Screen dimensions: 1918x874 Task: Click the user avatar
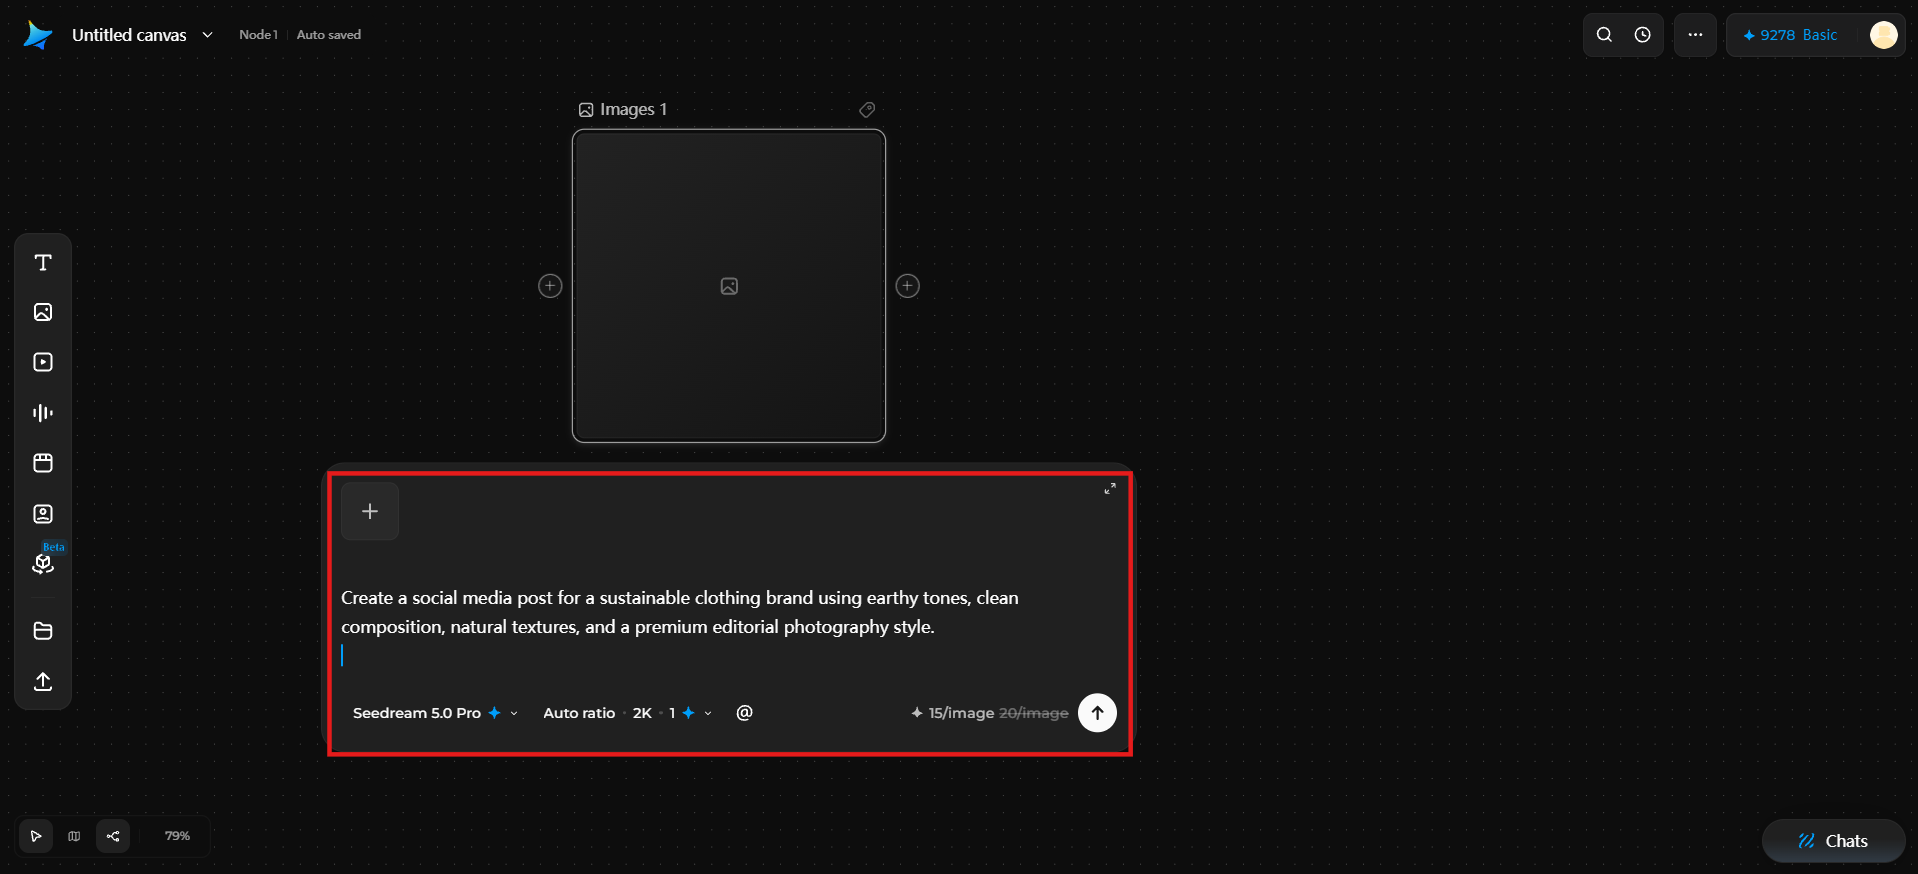tap(1883, 35)
